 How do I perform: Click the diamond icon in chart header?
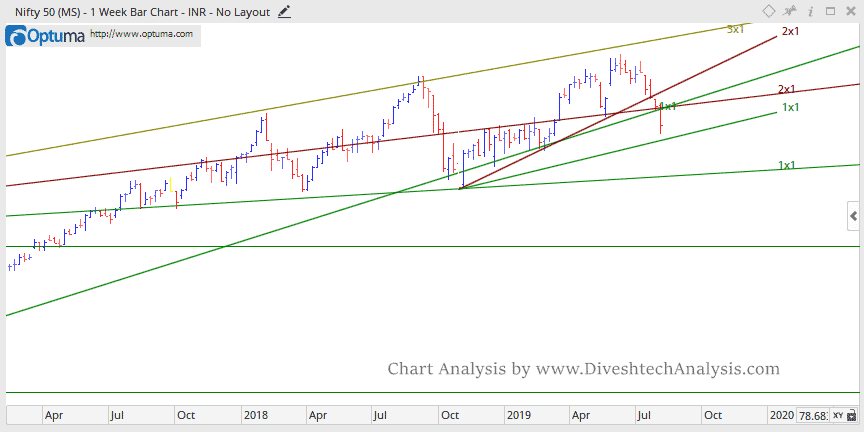(769, 11)
